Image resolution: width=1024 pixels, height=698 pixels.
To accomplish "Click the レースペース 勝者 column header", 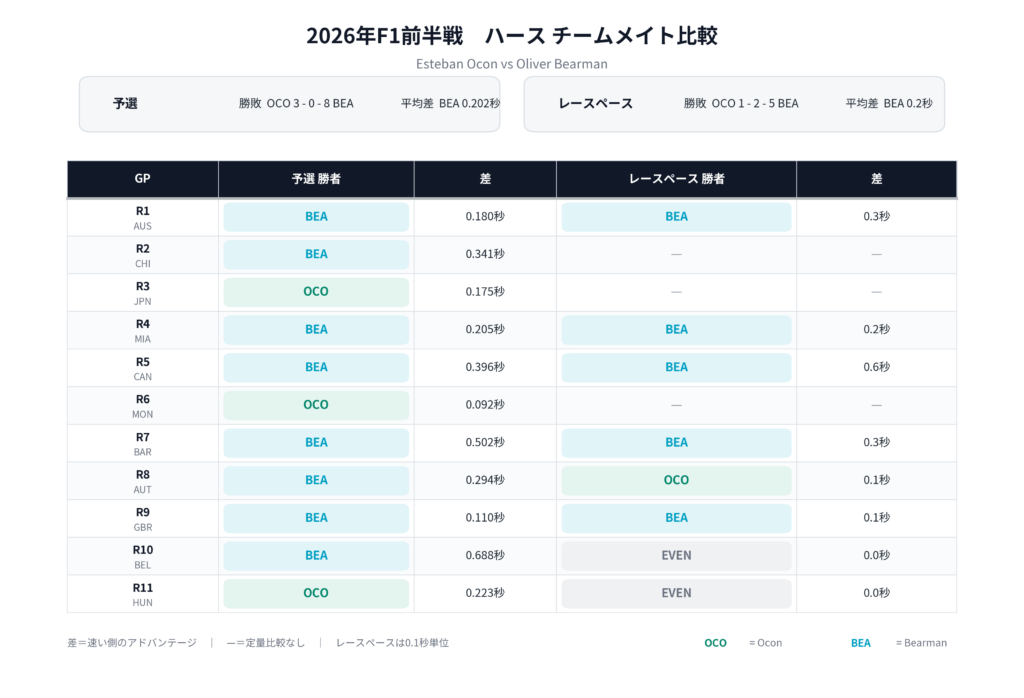I will (x=677, y=178).
